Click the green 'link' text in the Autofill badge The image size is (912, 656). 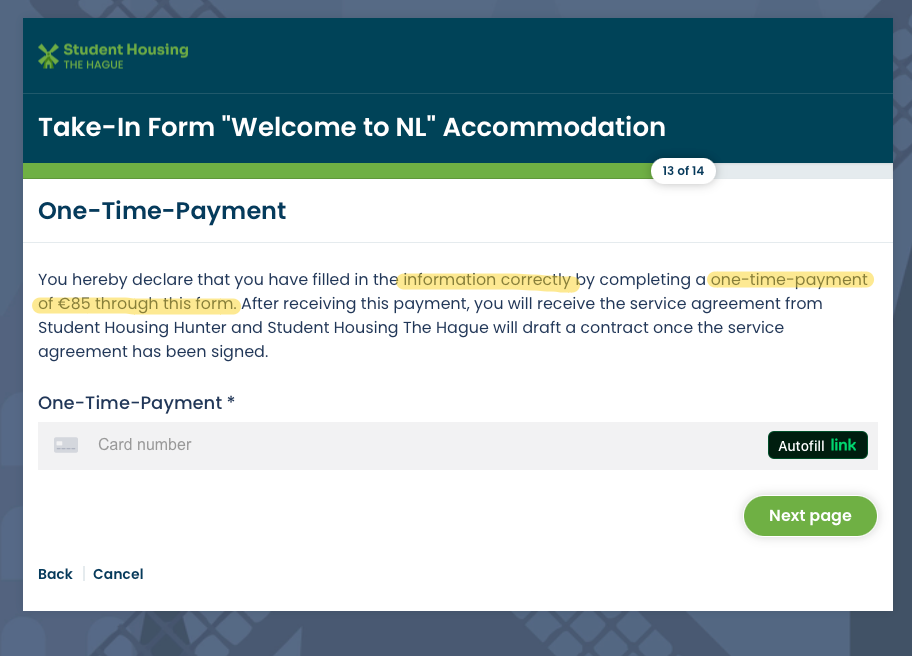coord(845,444)
